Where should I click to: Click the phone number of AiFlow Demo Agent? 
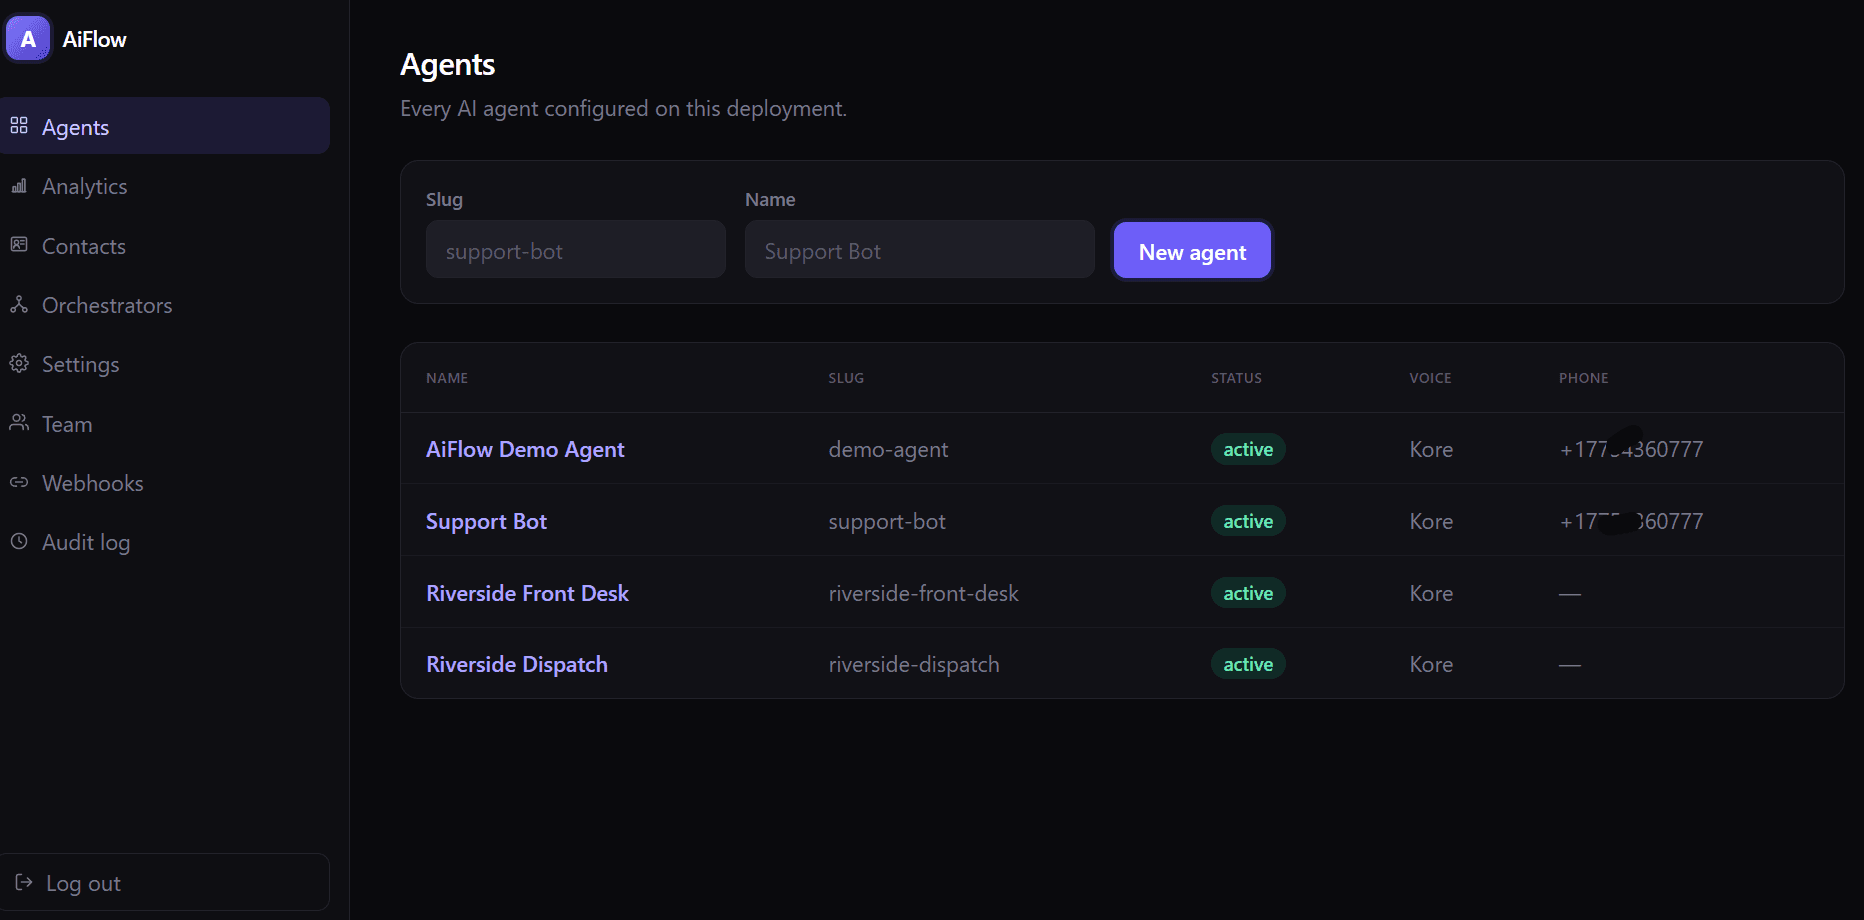[1631, 449]
